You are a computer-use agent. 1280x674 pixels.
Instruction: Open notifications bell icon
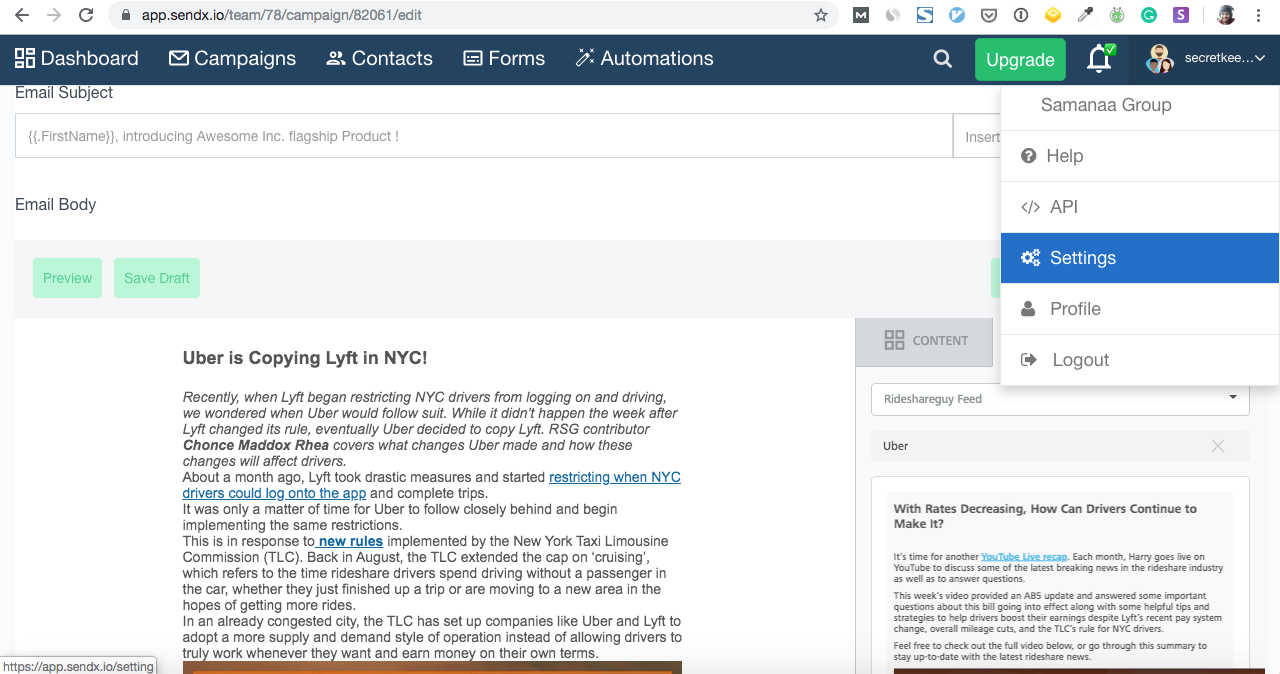(x=1100, y=59)
